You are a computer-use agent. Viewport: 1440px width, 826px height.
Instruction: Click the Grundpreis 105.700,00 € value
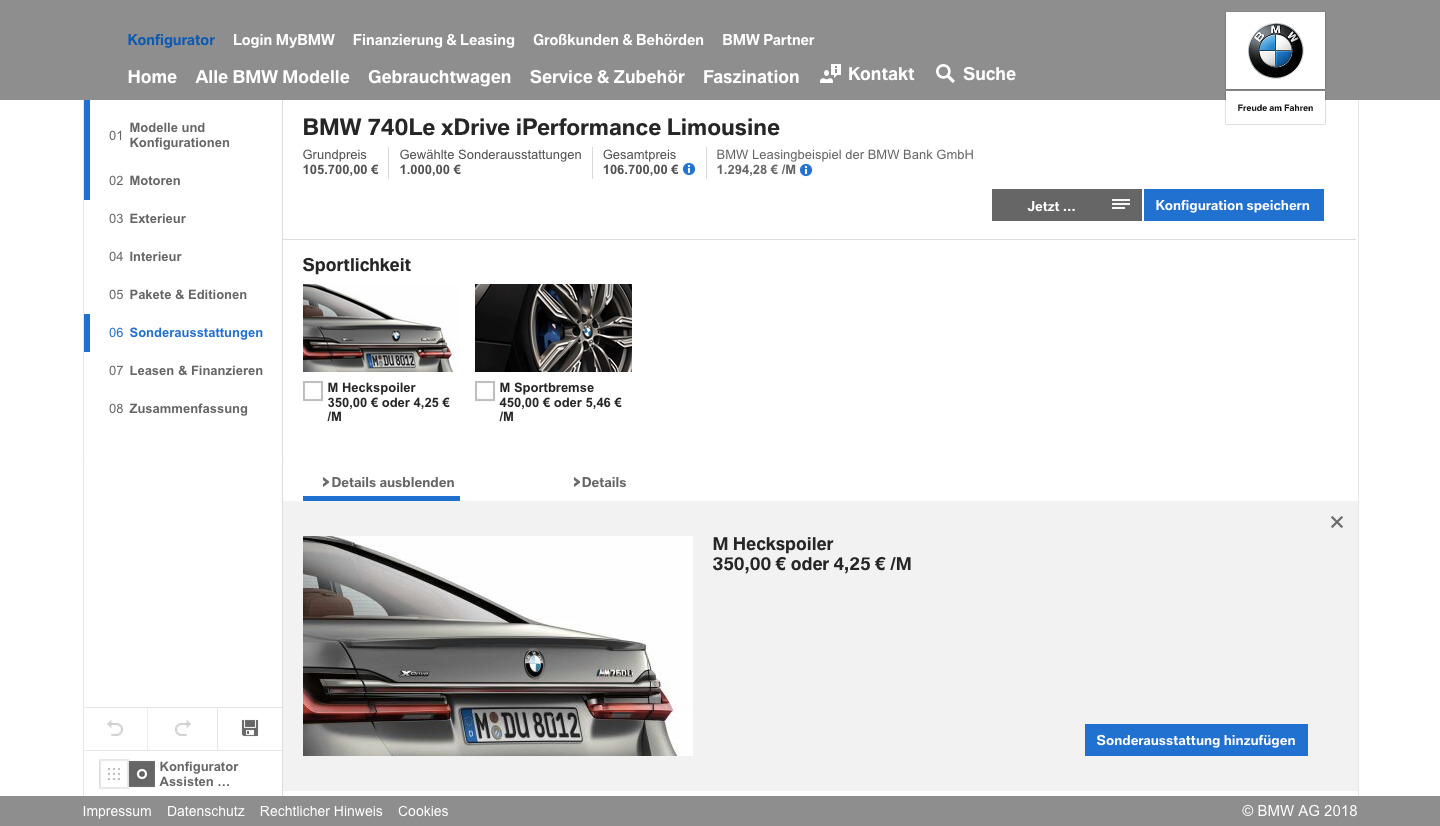(x=341, y=170)
